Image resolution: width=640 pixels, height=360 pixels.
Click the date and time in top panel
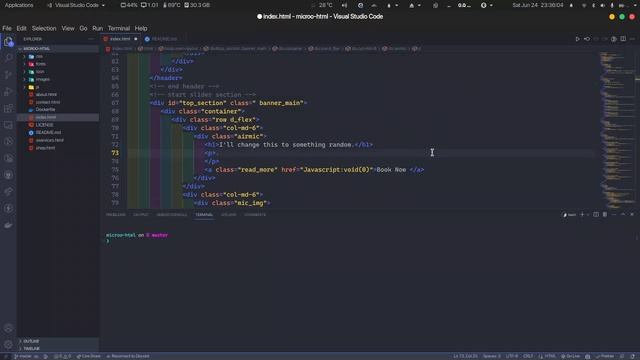[538, 5]
